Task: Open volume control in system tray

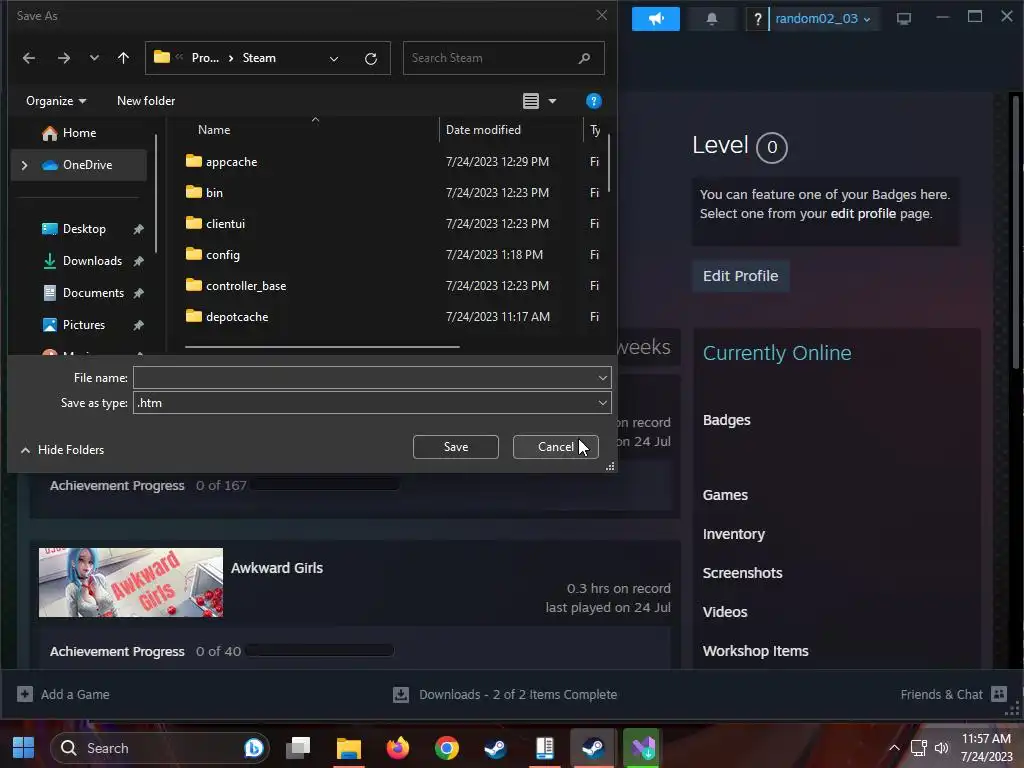Action: [941, 748]
